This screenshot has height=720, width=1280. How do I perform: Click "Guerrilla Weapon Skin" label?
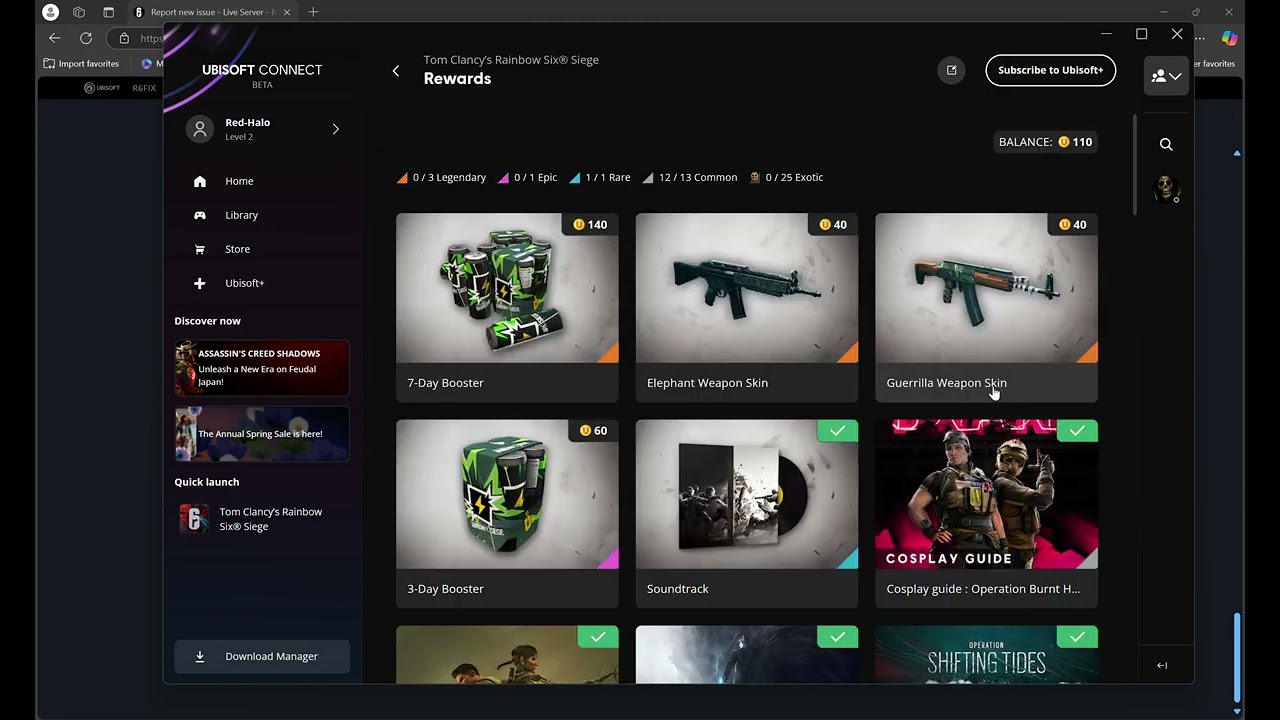pos(946,383)
